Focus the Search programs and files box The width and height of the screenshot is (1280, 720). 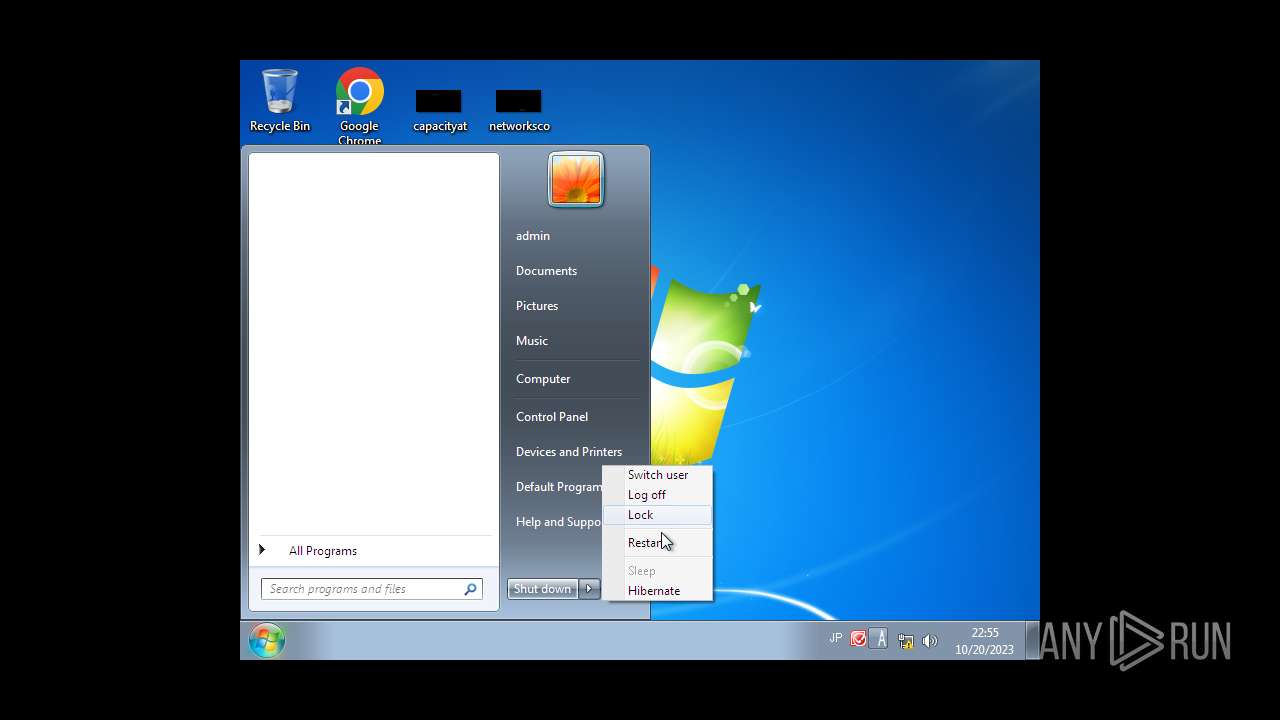coord(372,589)
